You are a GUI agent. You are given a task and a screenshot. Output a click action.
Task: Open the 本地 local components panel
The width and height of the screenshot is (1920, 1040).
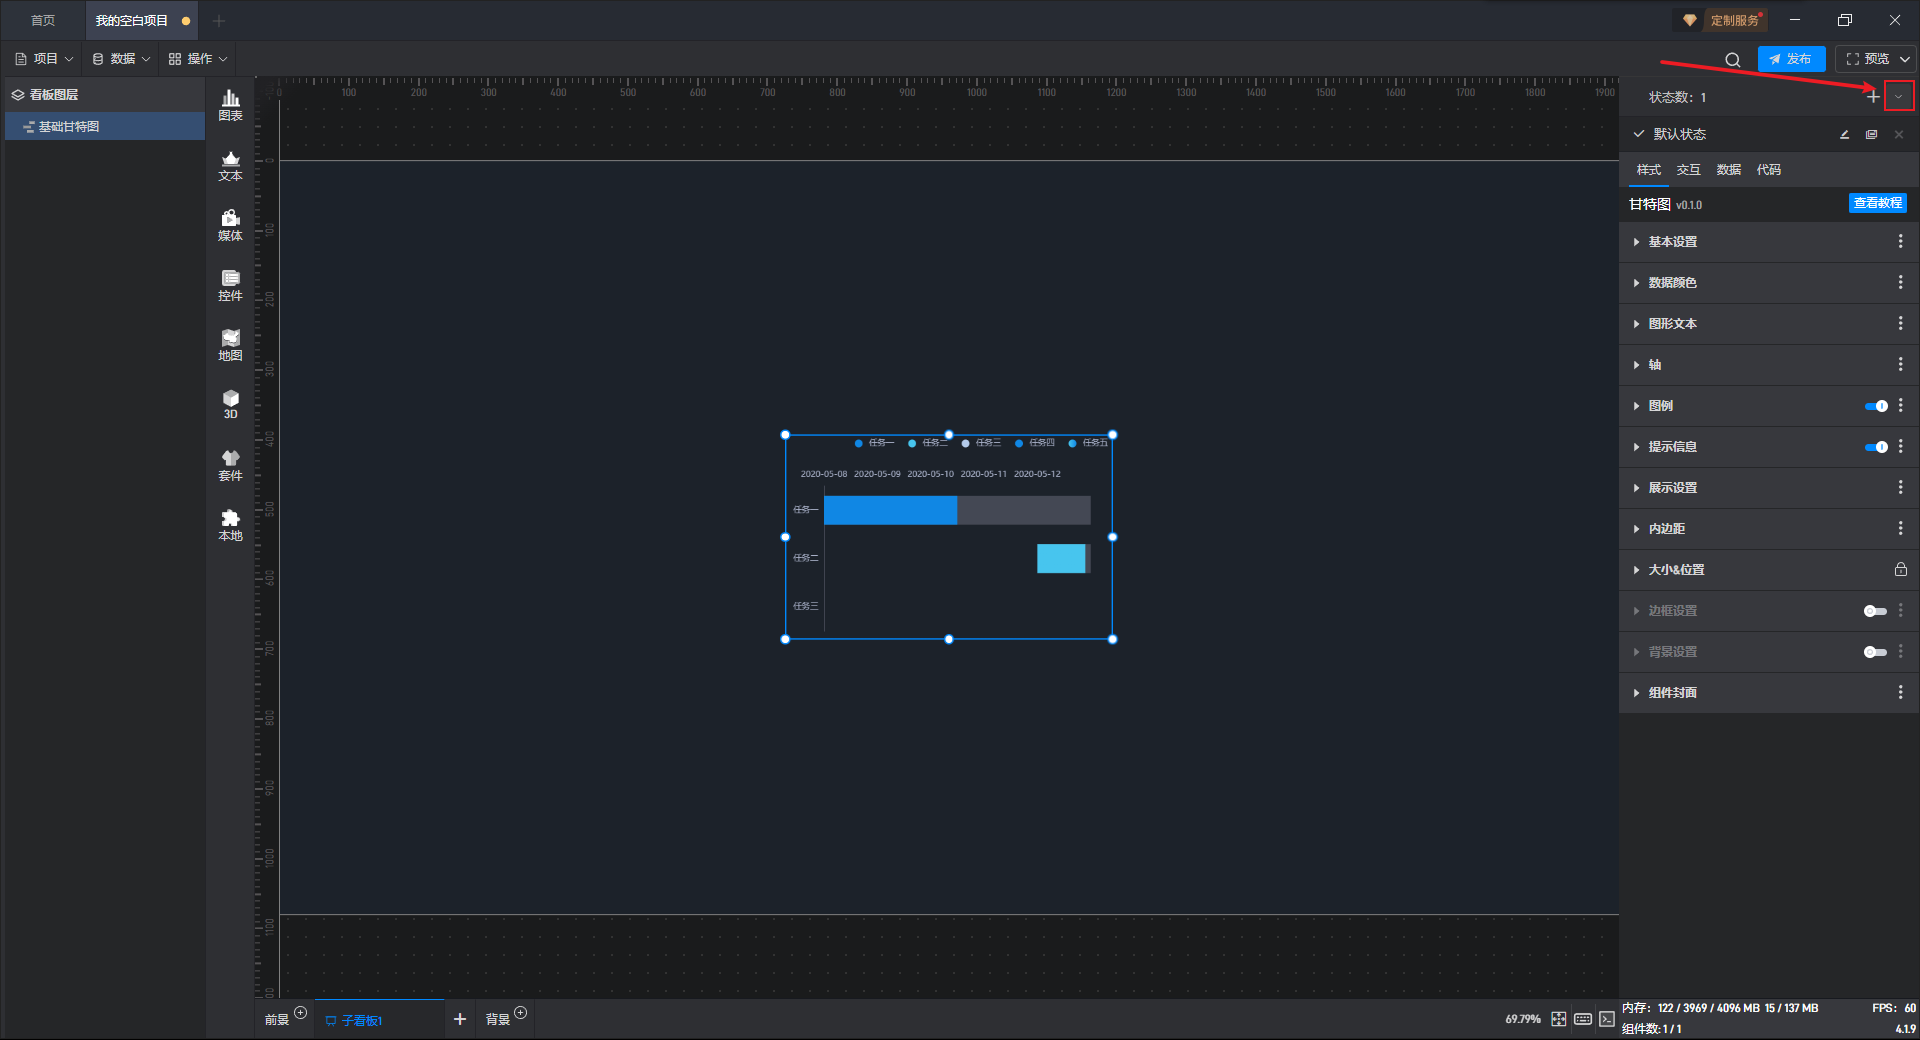tap(230, 525)
